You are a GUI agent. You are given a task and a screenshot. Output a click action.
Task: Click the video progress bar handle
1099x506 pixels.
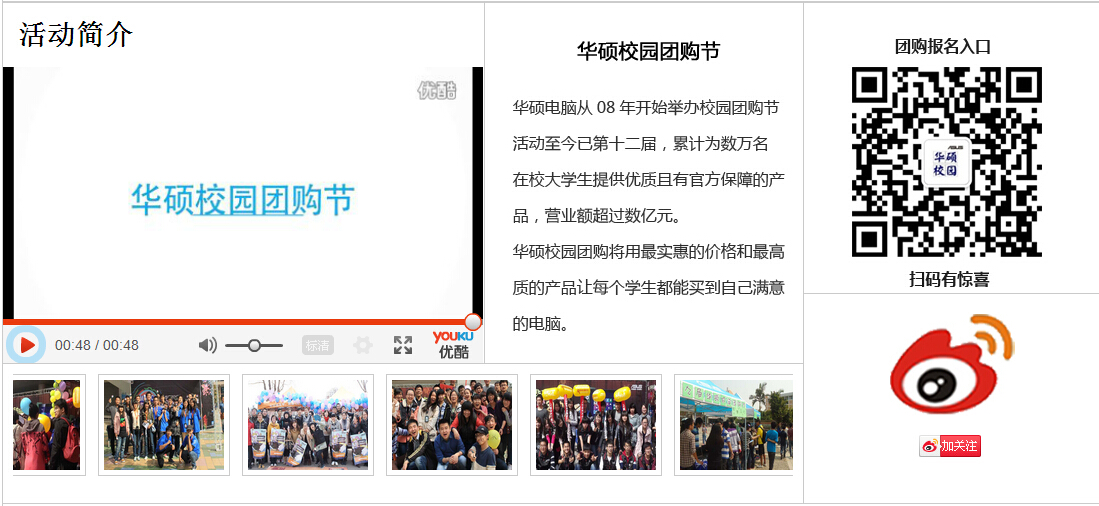pyautogui.click(x=473, y=322)
